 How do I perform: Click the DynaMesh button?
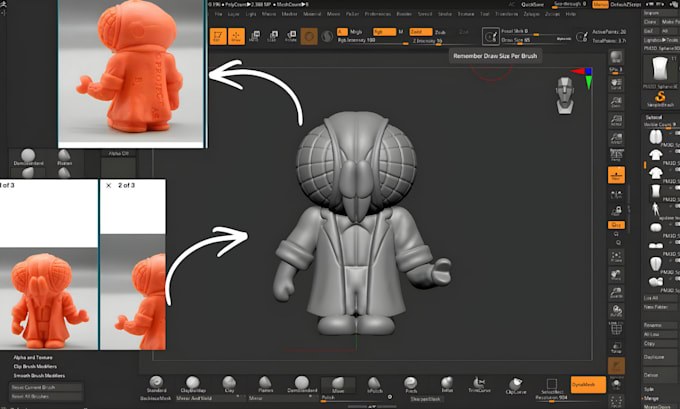point(588,385)
